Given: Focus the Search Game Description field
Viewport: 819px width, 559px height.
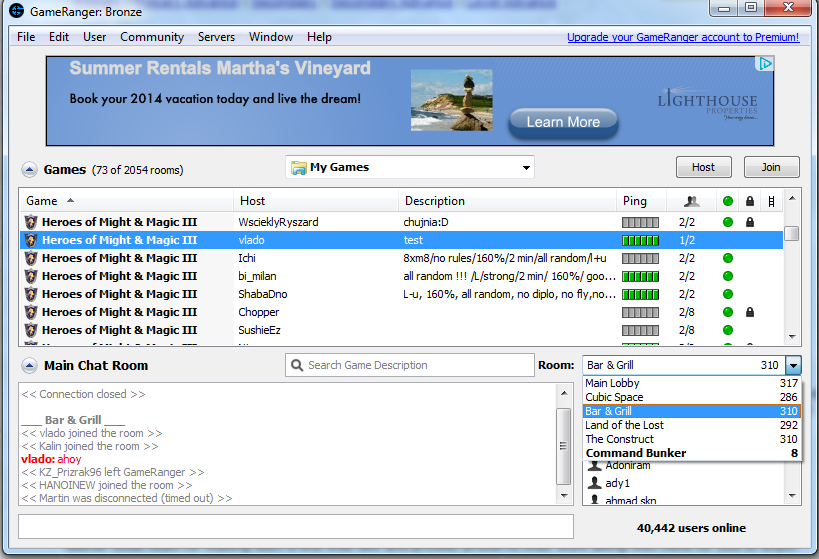Looking at the screenshot, I should [410, 365].
